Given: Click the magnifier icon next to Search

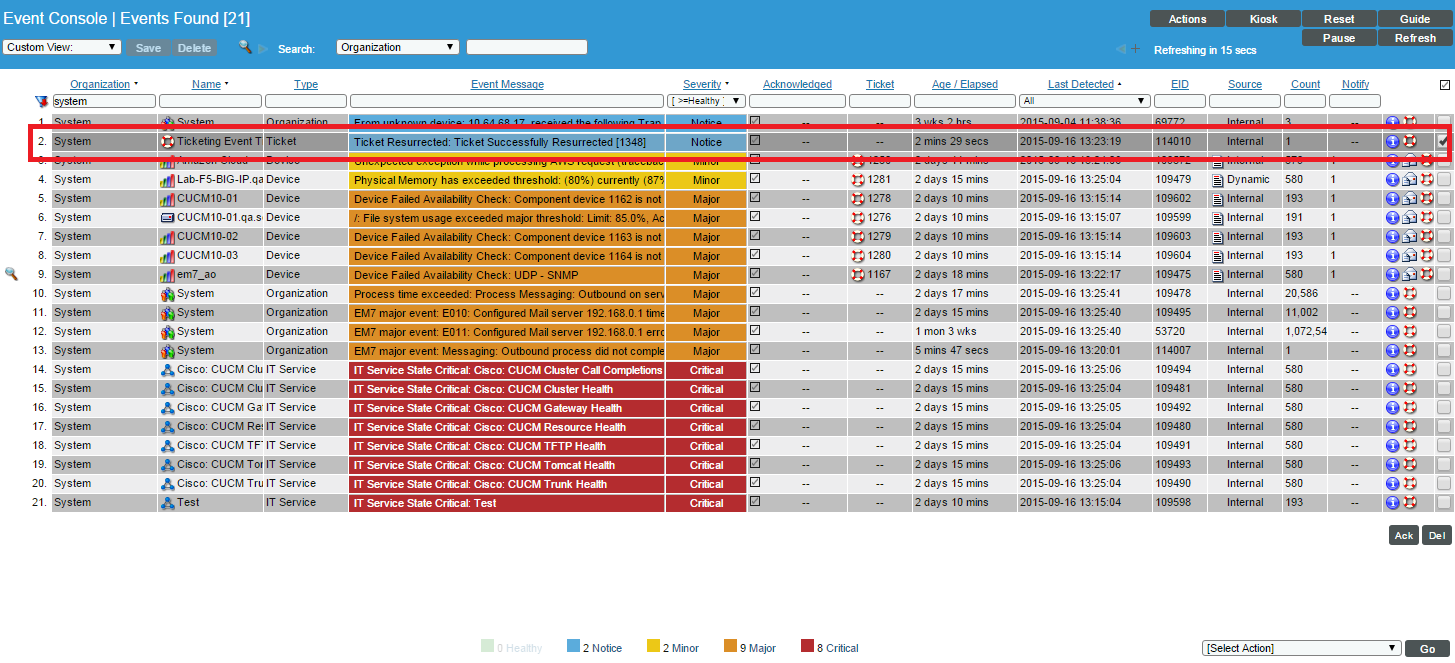Looking at the screenshot, I should coord(245,47).
